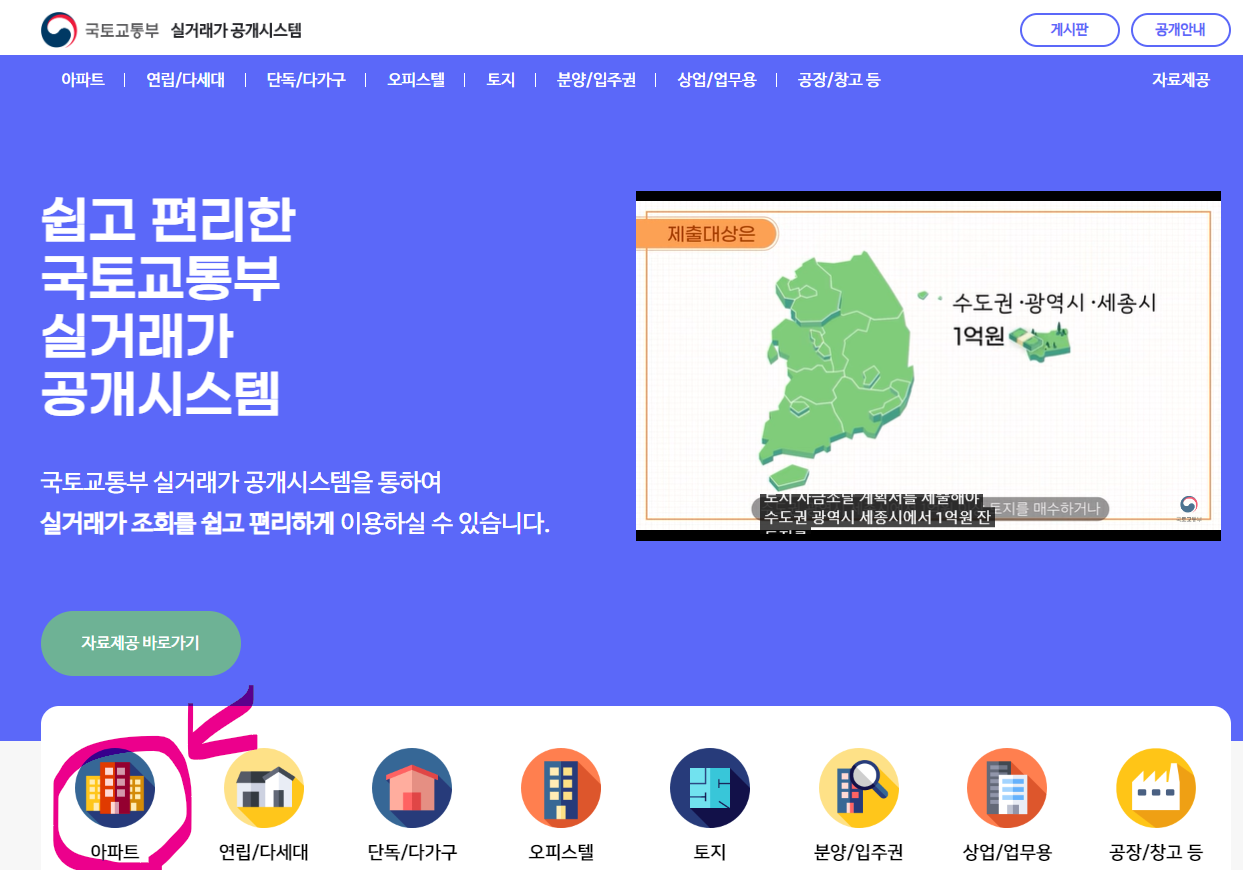Select 오피스텔 in the top navigation bar
This screenshot has width=1243, height=878.
[416, 80]
